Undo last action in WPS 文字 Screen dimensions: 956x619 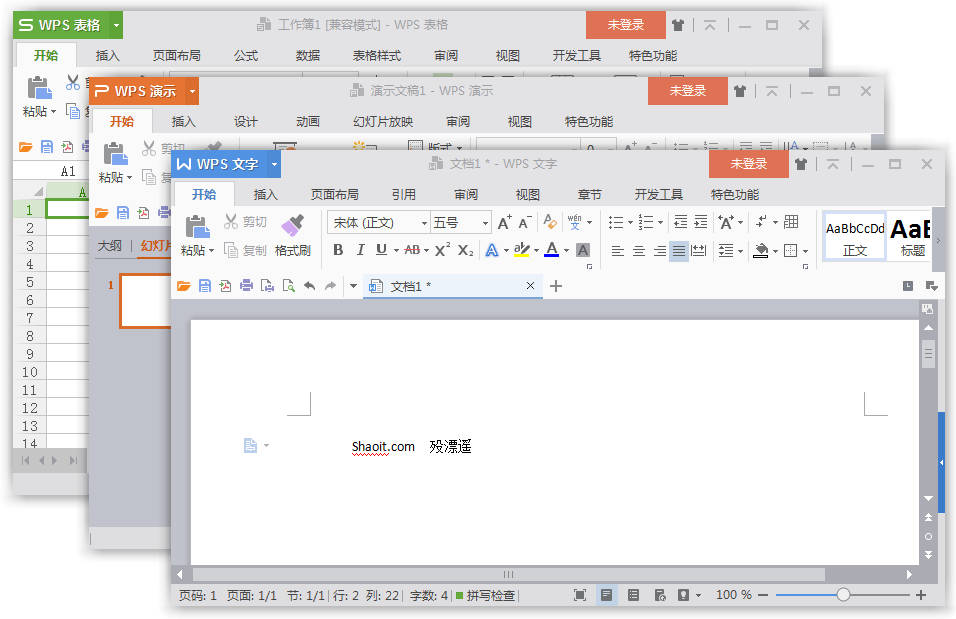tap(310, 286)
